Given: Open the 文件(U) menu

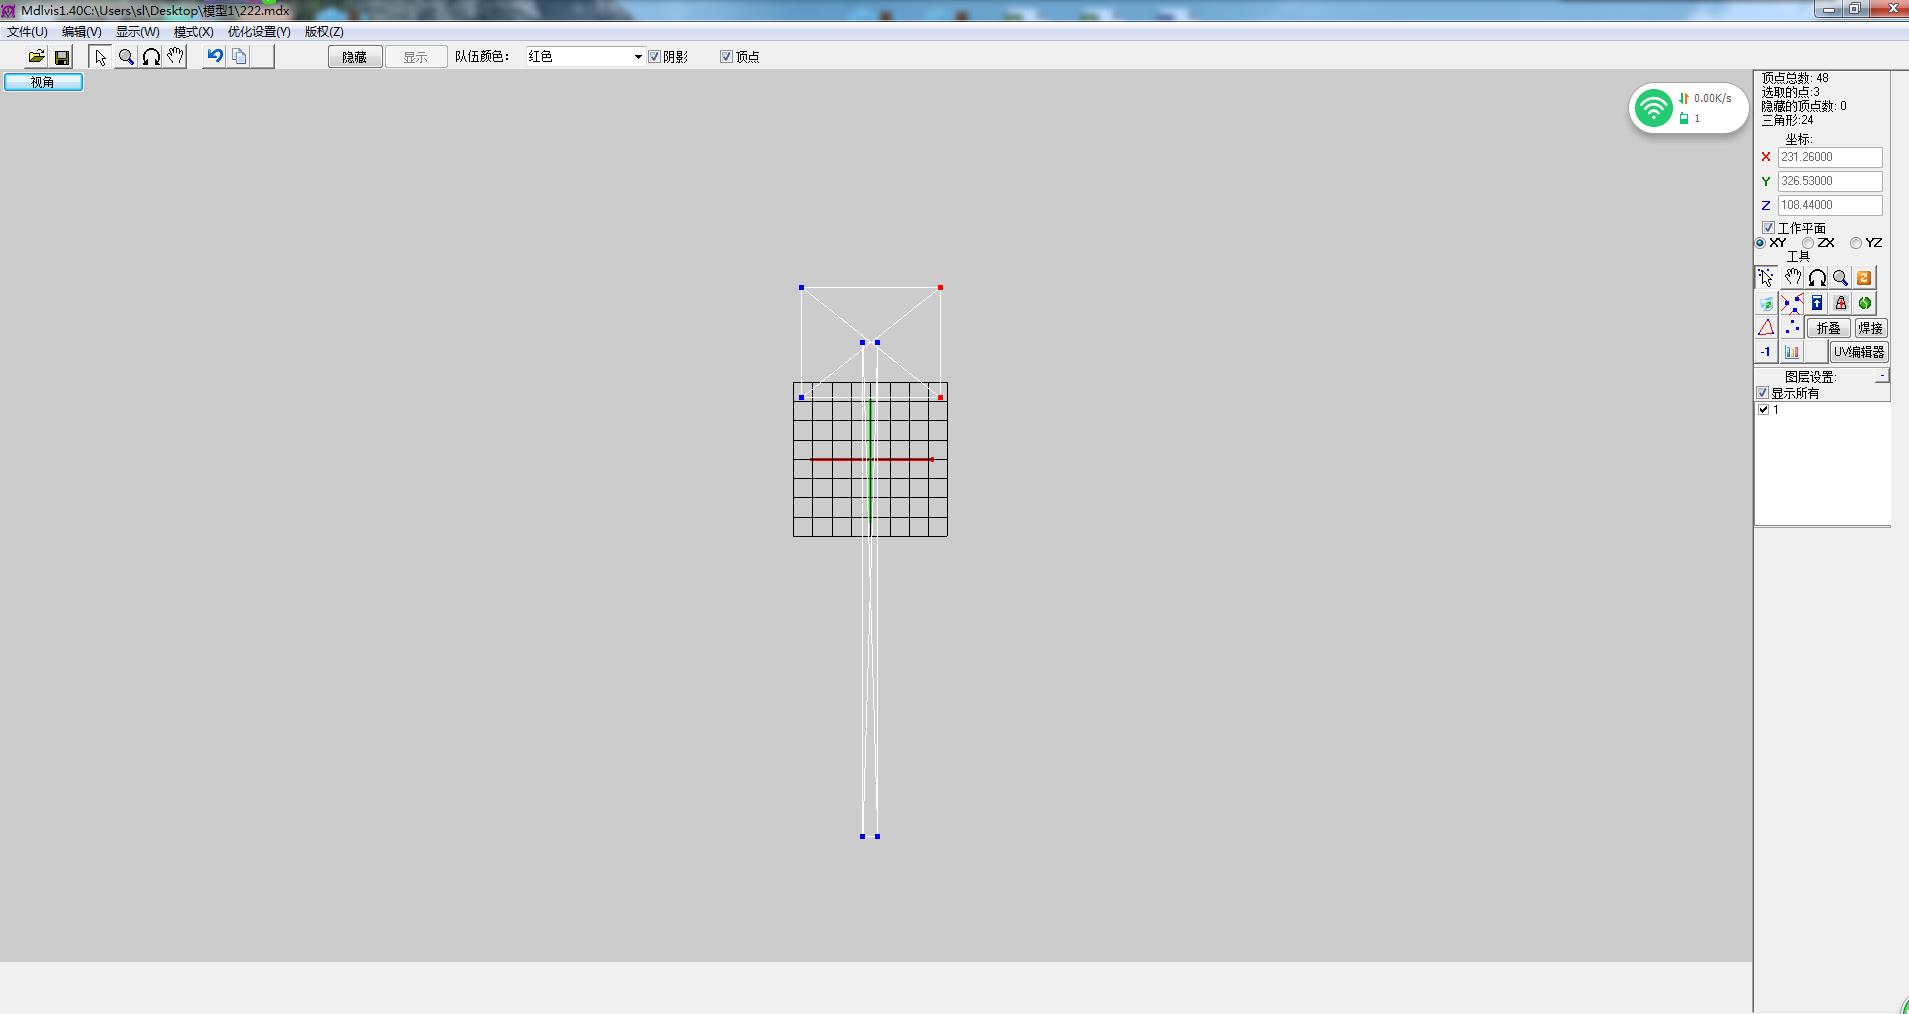Looking at the screenshot, I should coord(27,32).
